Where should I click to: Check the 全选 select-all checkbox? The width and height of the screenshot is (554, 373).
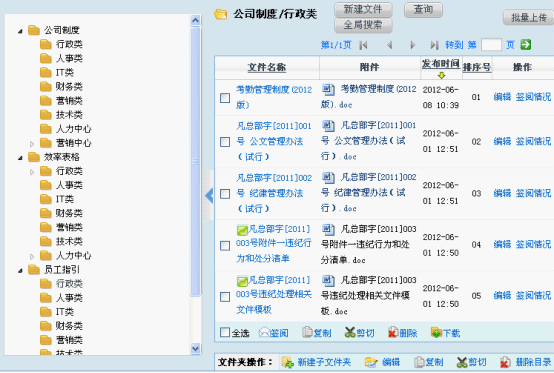pyautogui.click(x=225, y=332)
